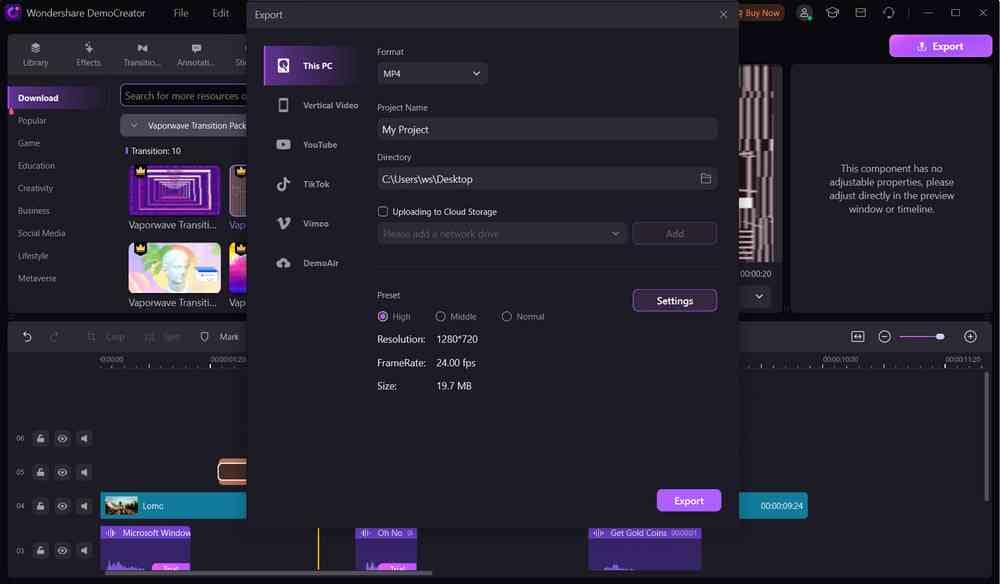Mute track 06 speaker icon

84,438
